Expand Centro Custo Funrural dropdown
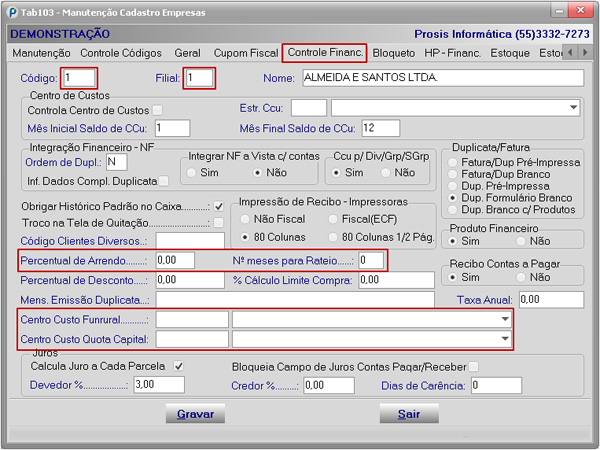 pyautogui.click(x=505, y=319)
